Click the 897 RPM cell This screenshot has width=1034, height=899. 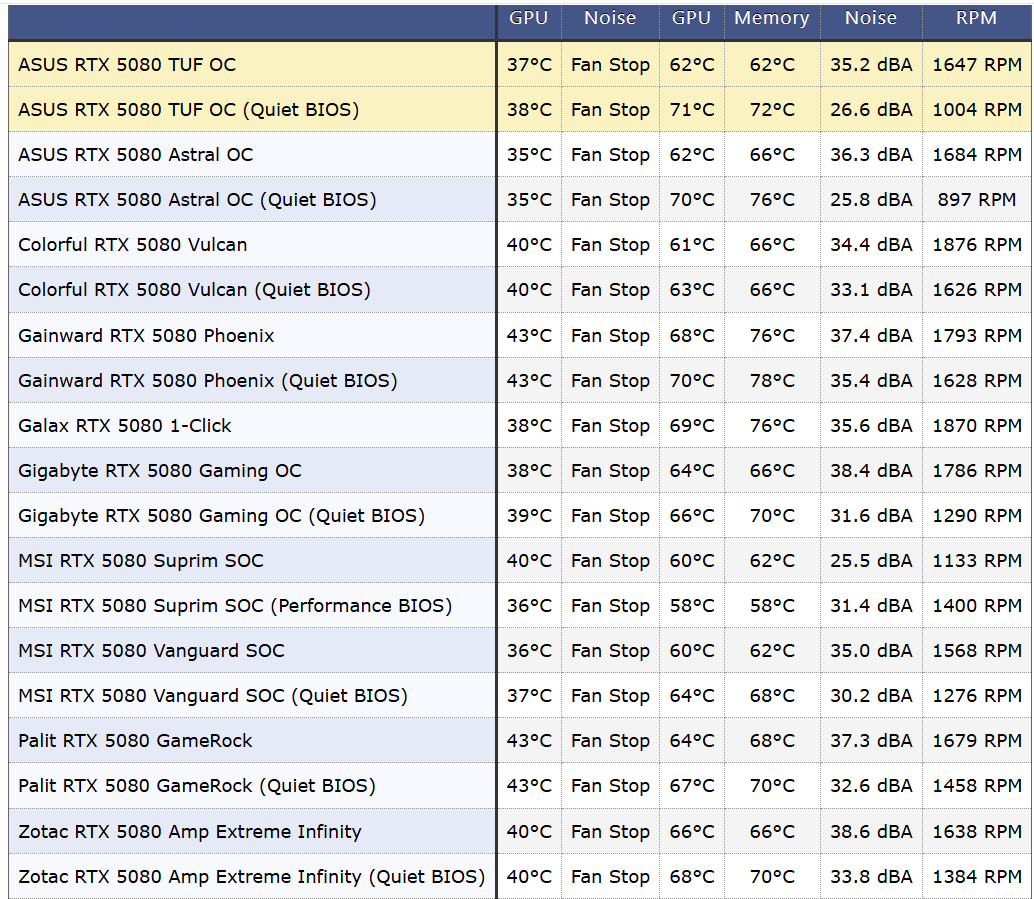coord(977,200)
